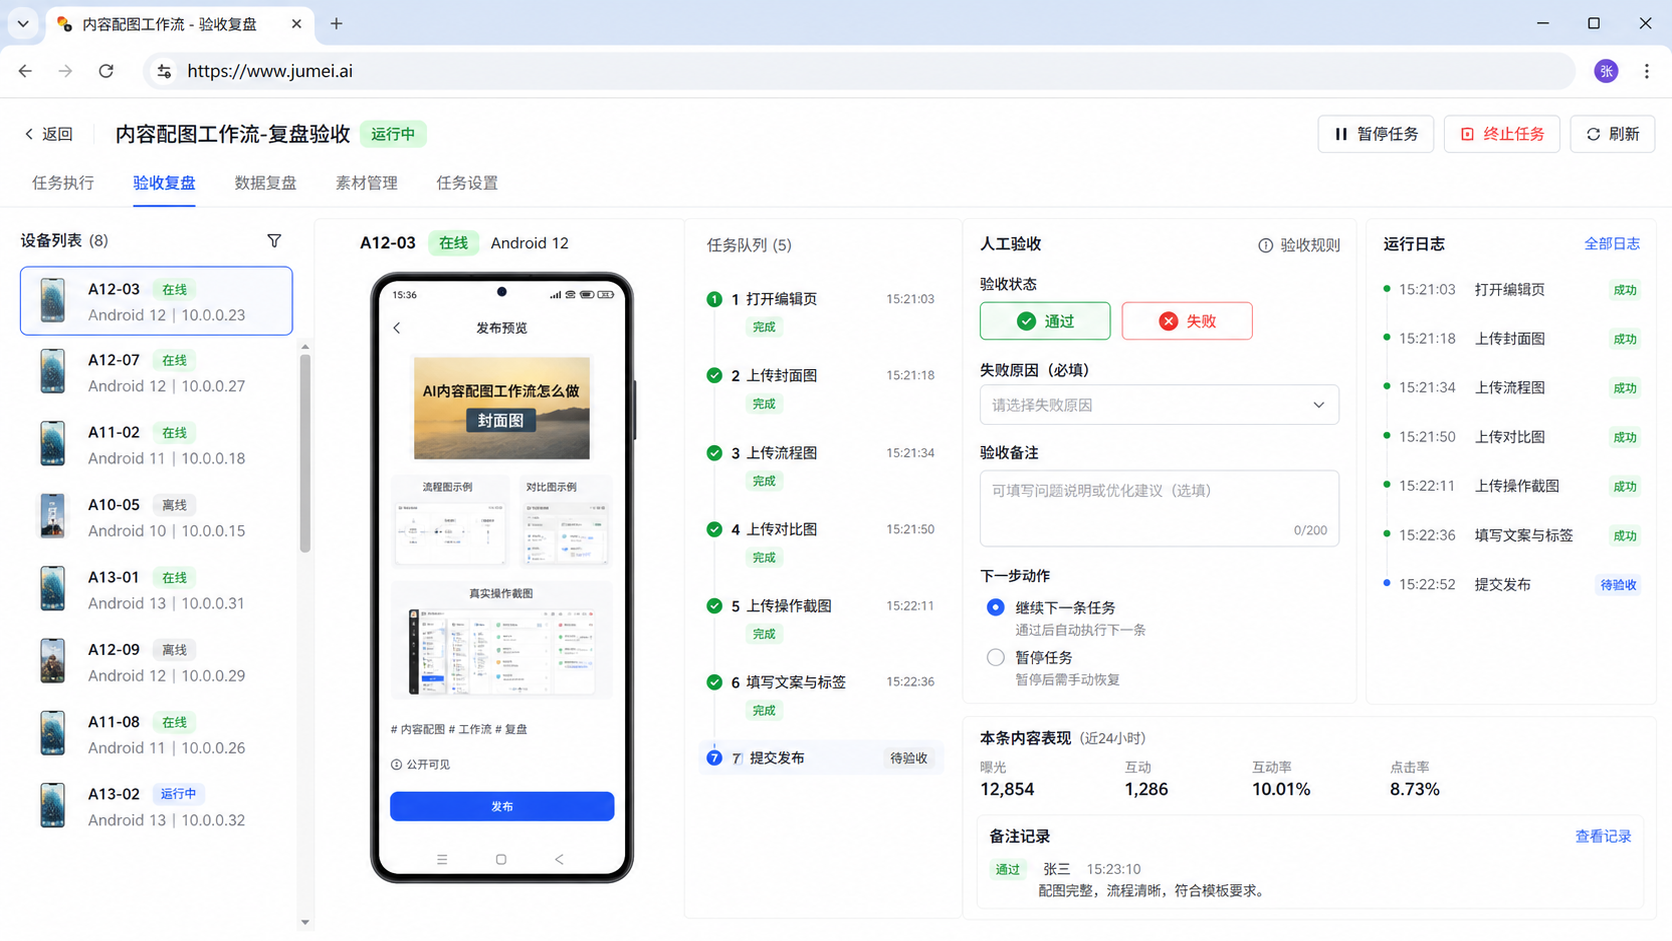Click task 1 打开编辑页 check icon

tap(714, 299)
